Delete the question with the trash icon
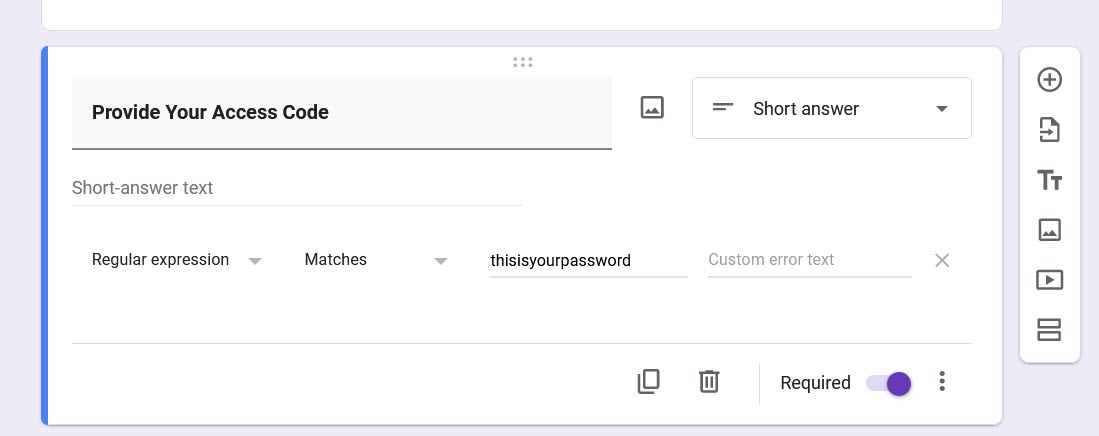The width and height of the screenshot is (1099, 436). 709,382
